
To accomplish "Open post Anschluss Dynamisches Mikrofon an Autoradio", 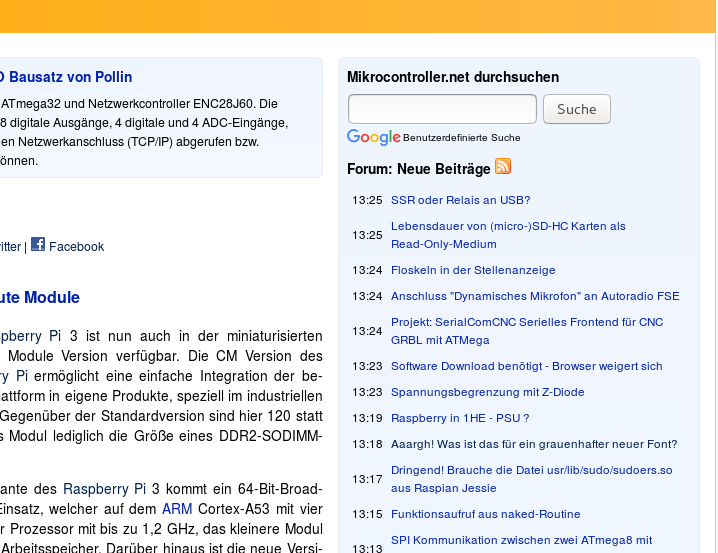I will tap(535, 296).
